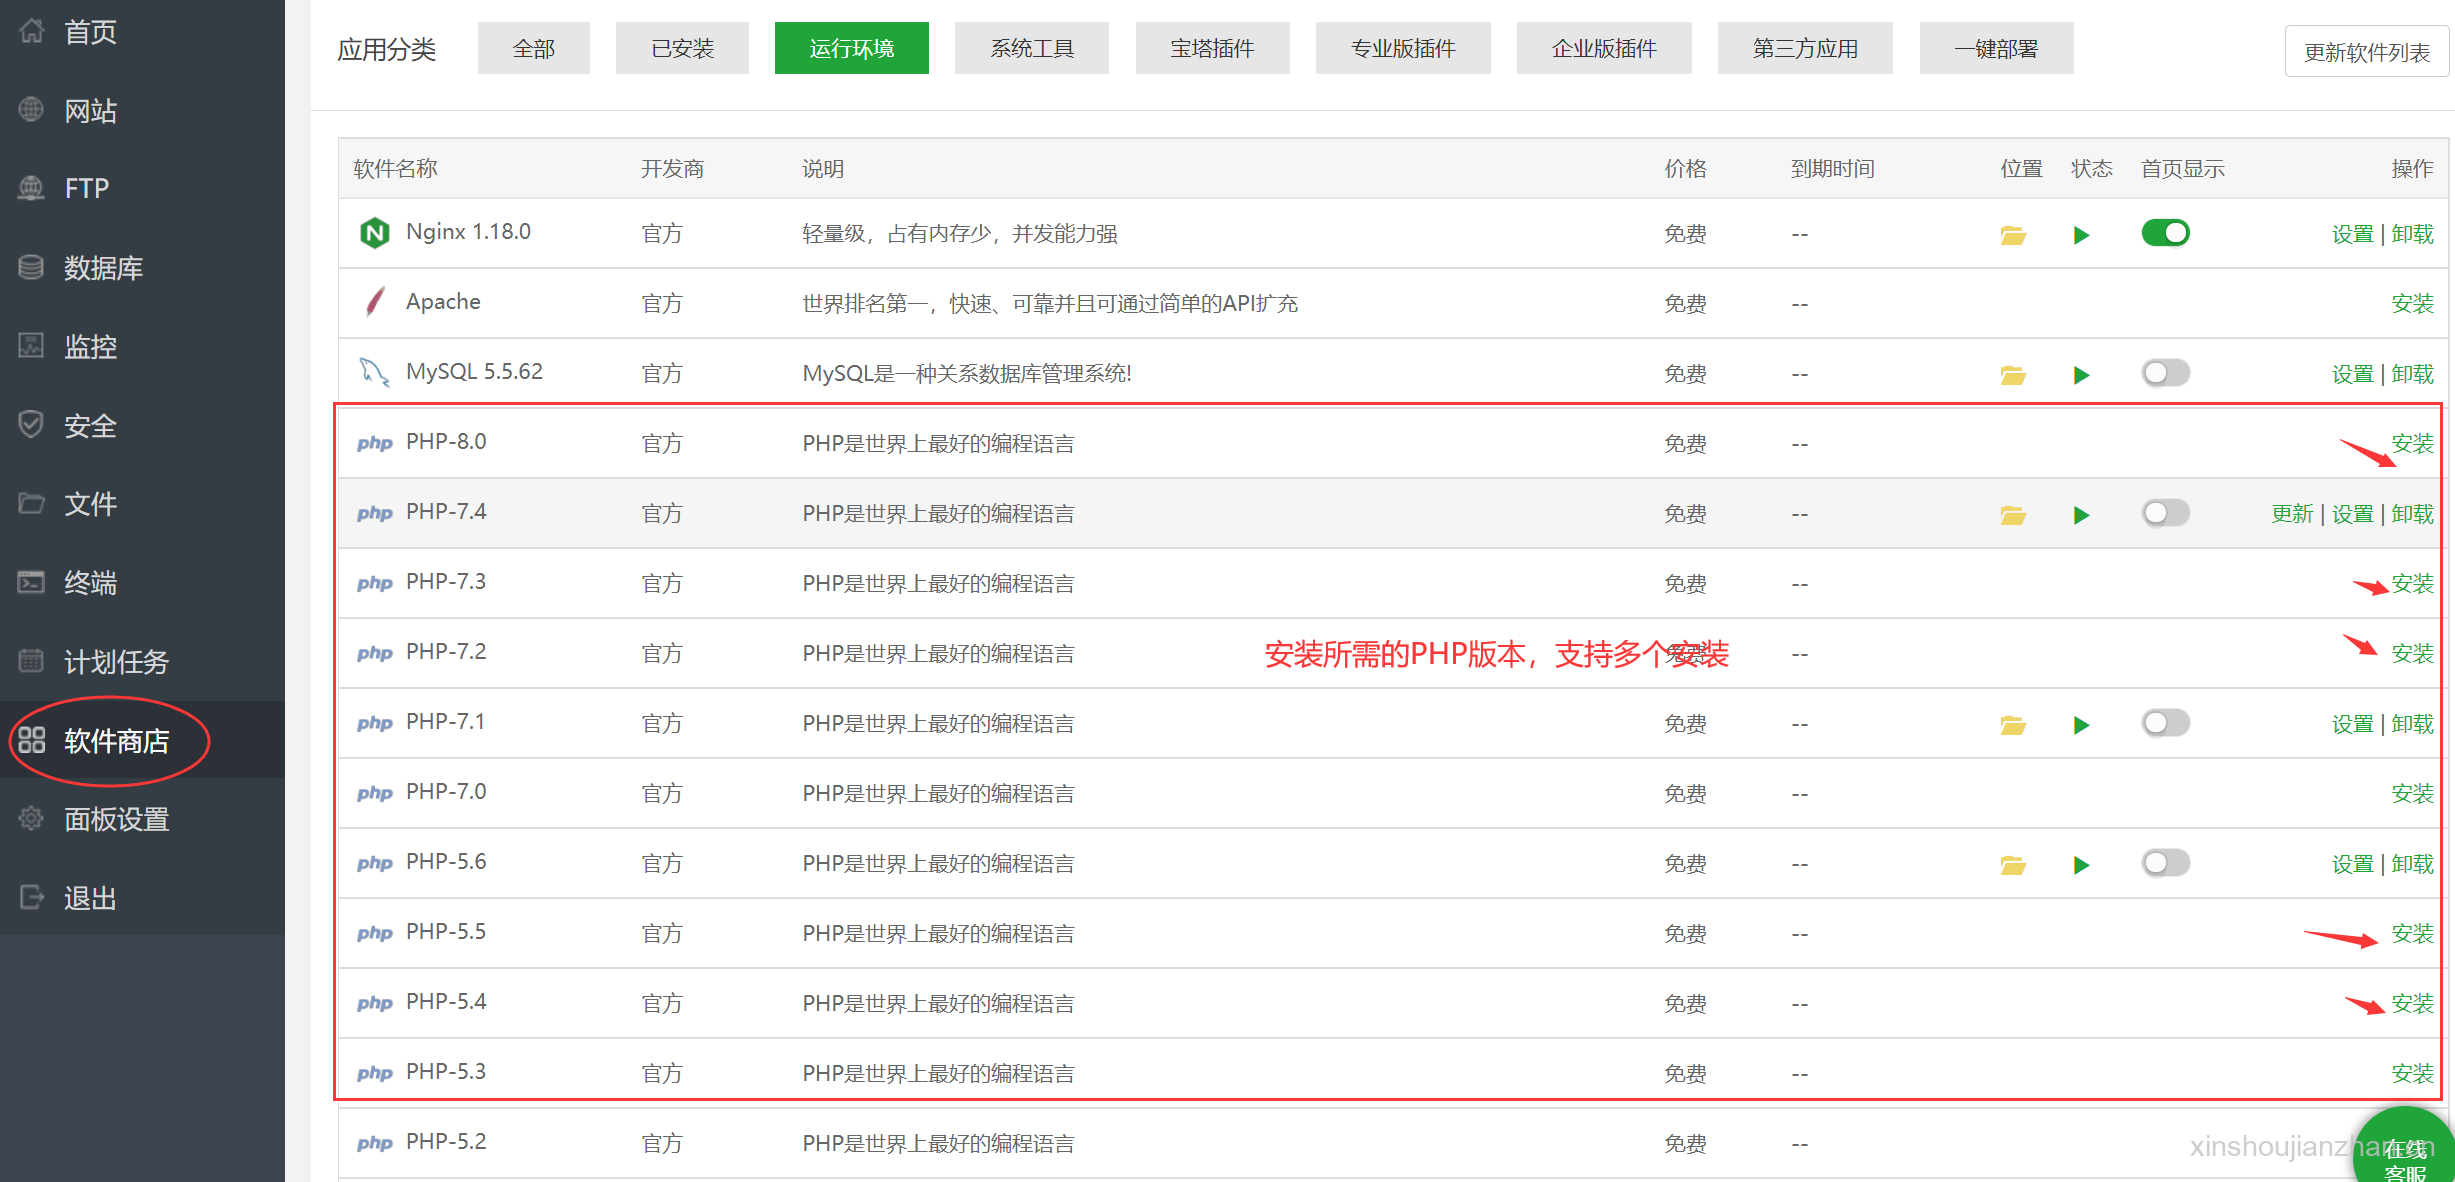
Task: Open 设置 for PHP-7.1
Action: pos(2352,723)
